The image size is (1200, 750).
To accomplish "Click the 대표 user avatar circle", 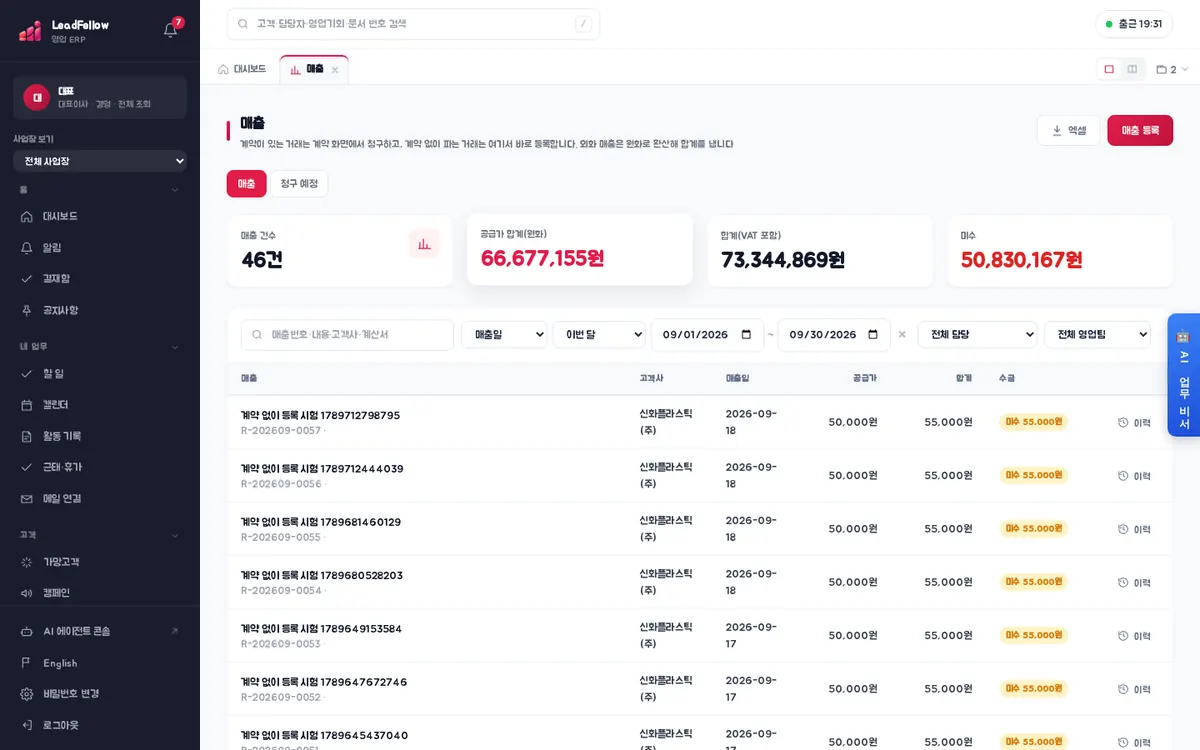I will (37, 97).
